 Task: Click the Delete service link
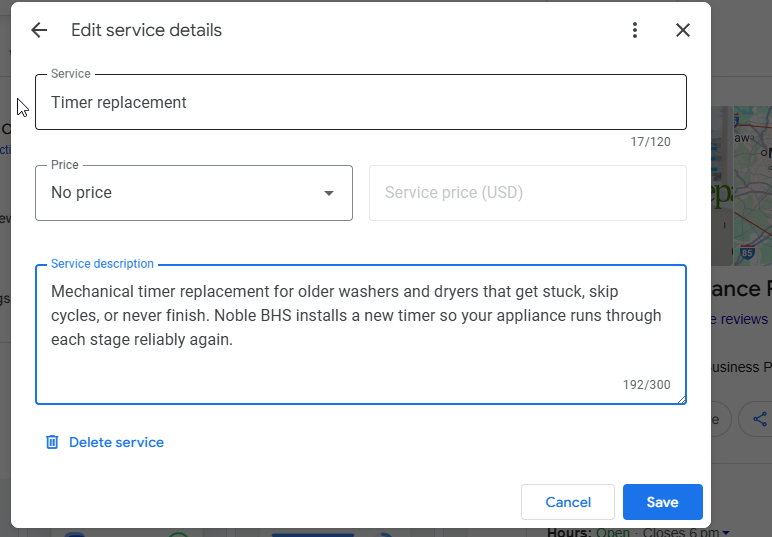tap(116, 442)
